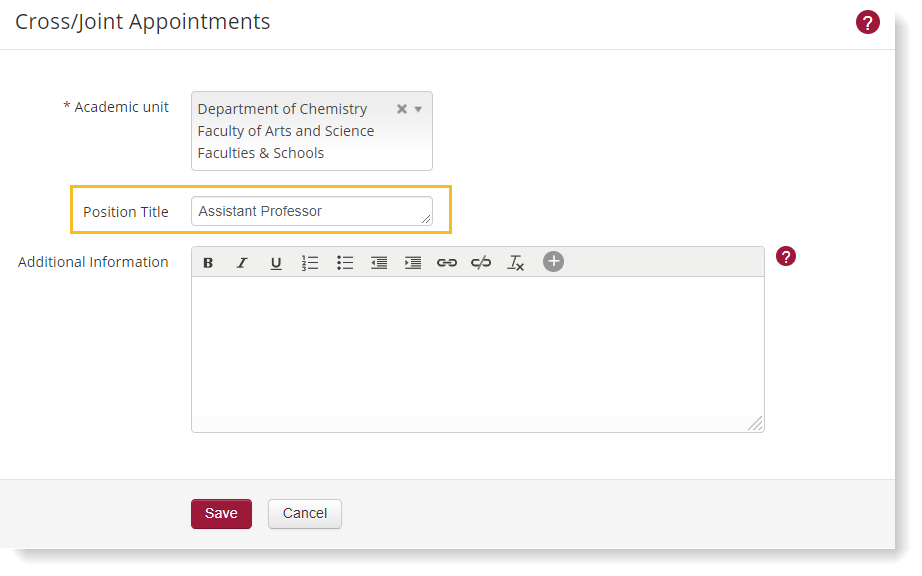
Task: Remove the link with the unlink icon
Action: coord(481,263)
